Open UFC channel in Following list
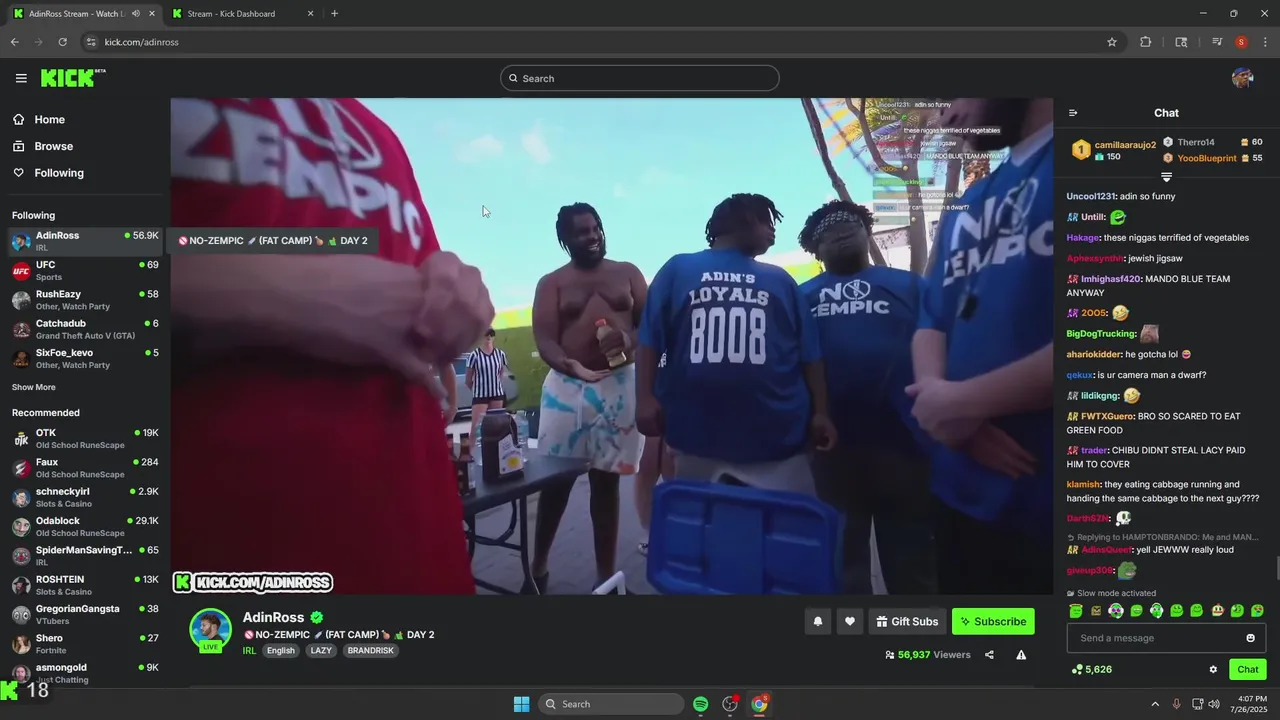Screen dimensions: 1280x720 pyautogui.click(x=85, y=271)
